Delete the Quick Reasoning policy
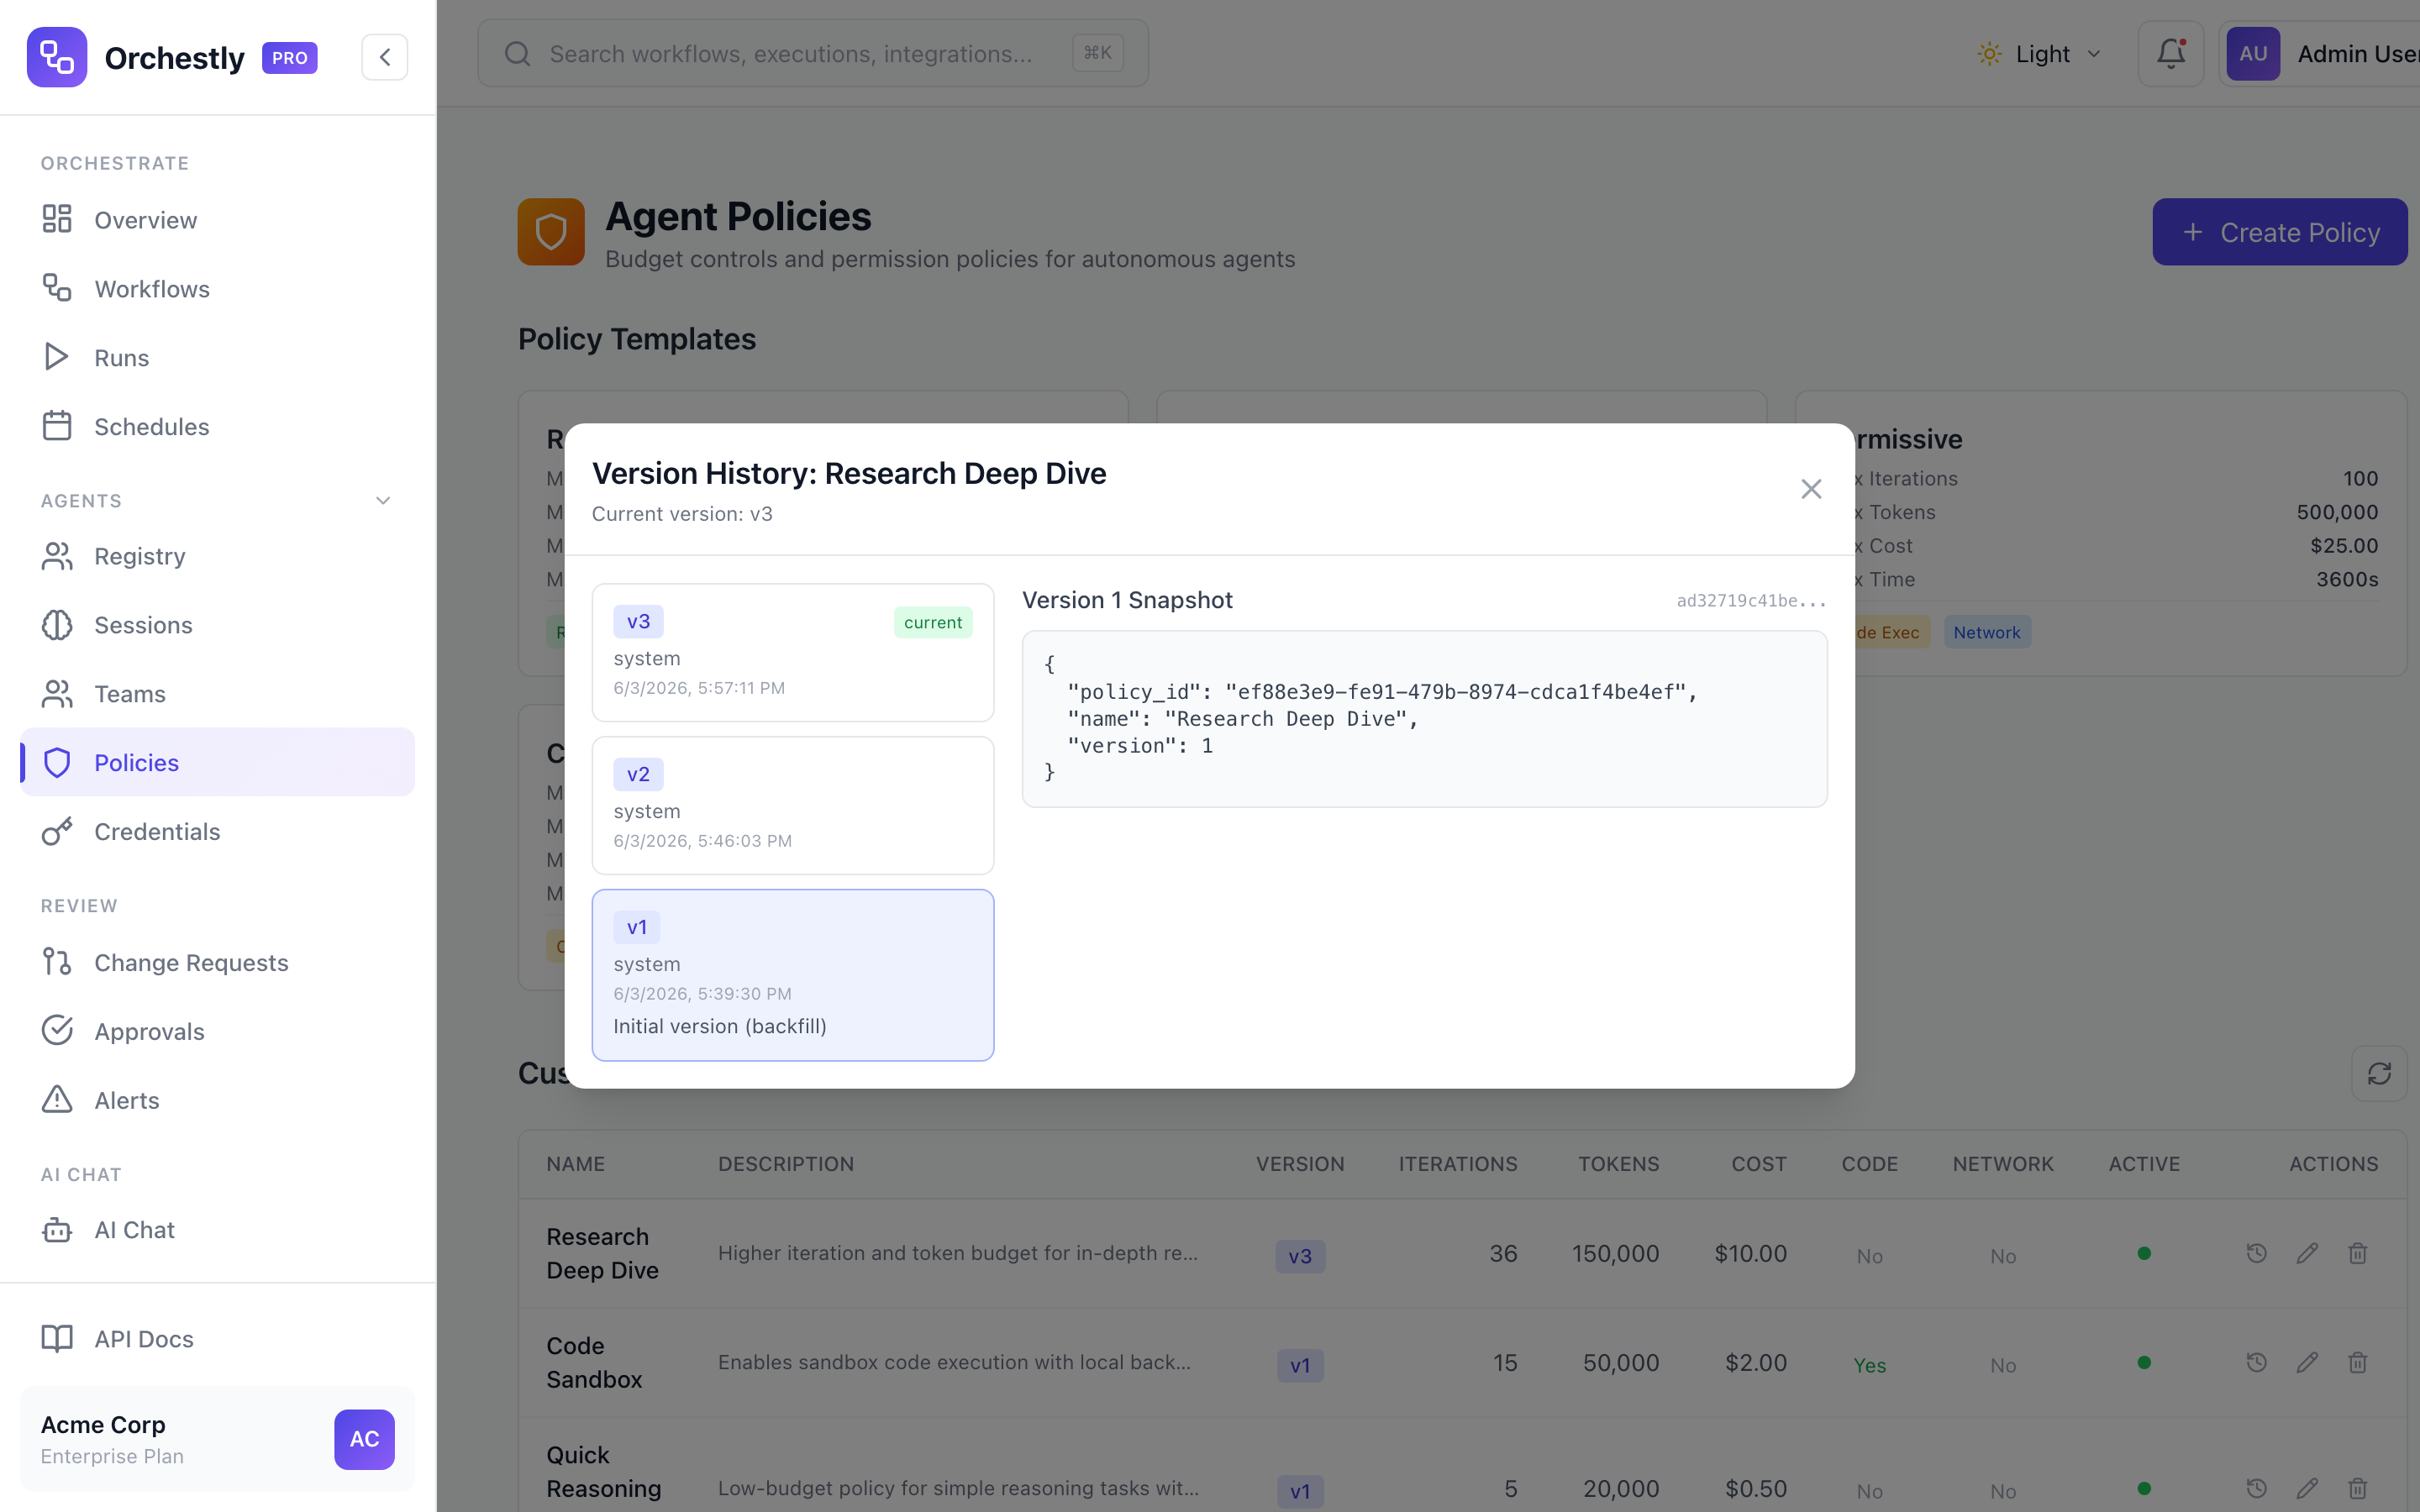This screenshot has width=2420, height=1512. point(2357,1488)
